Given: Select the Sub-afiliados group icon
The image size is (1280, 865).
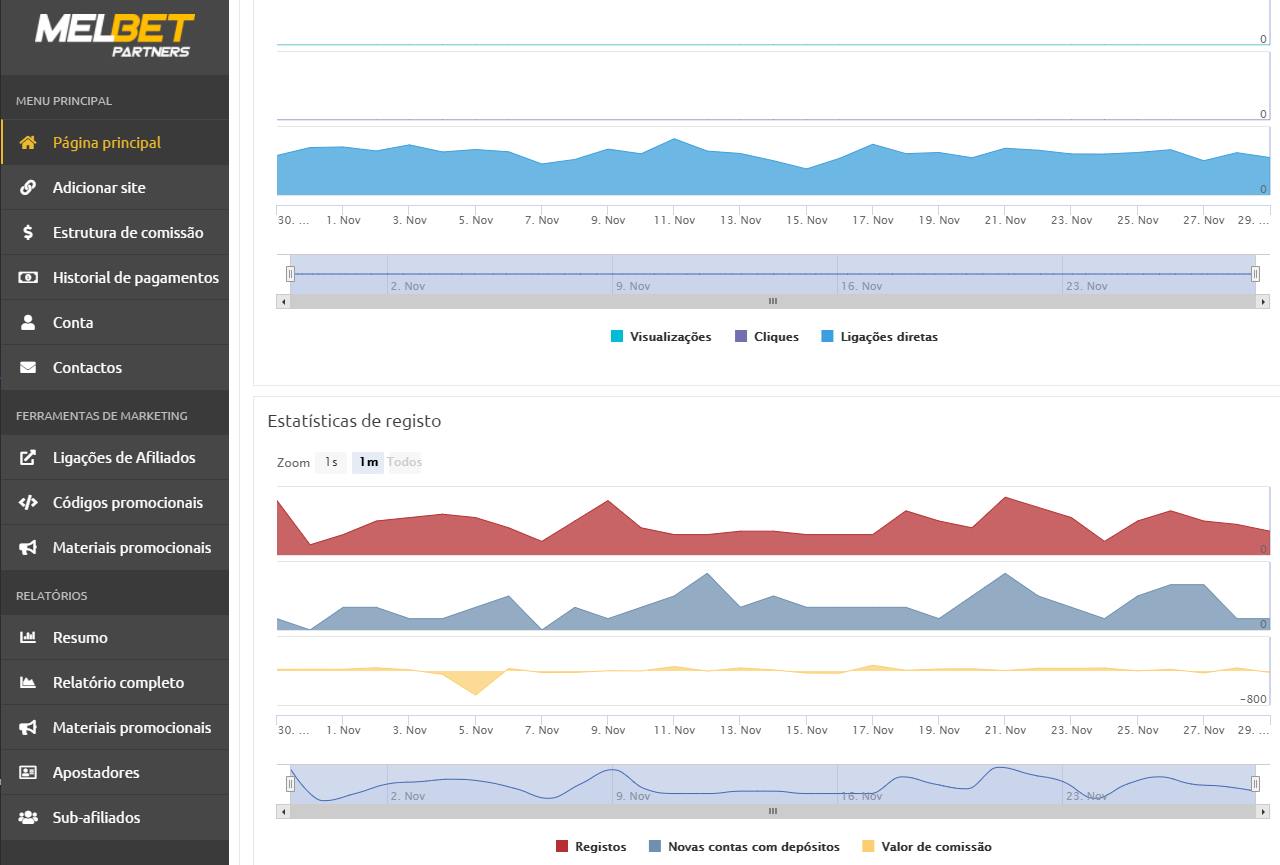Looking at the screenshot, I should (27, 817).
